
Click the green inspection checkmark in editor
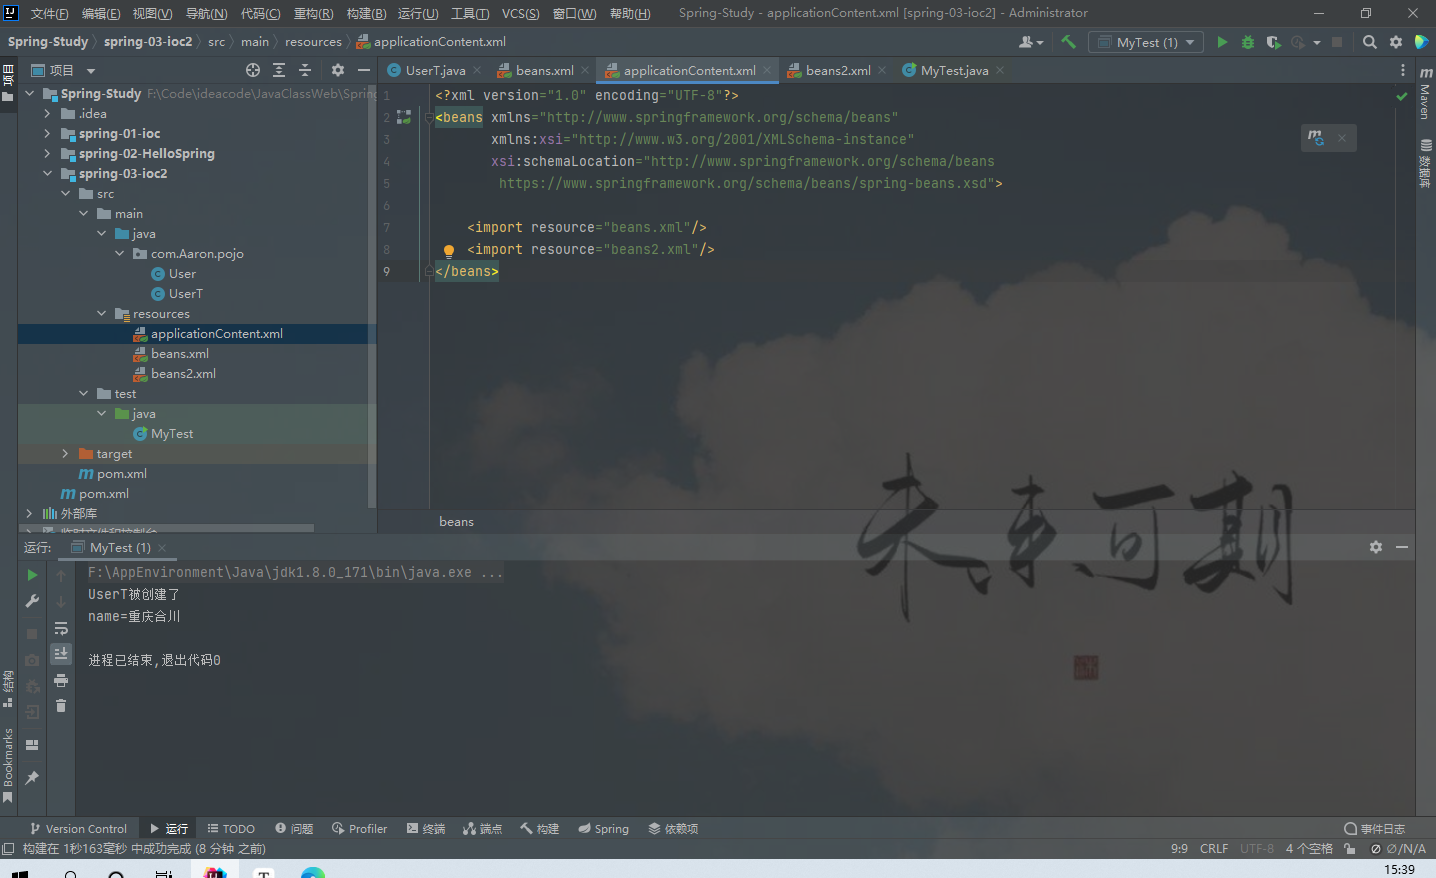click(x=1402, y=96)
